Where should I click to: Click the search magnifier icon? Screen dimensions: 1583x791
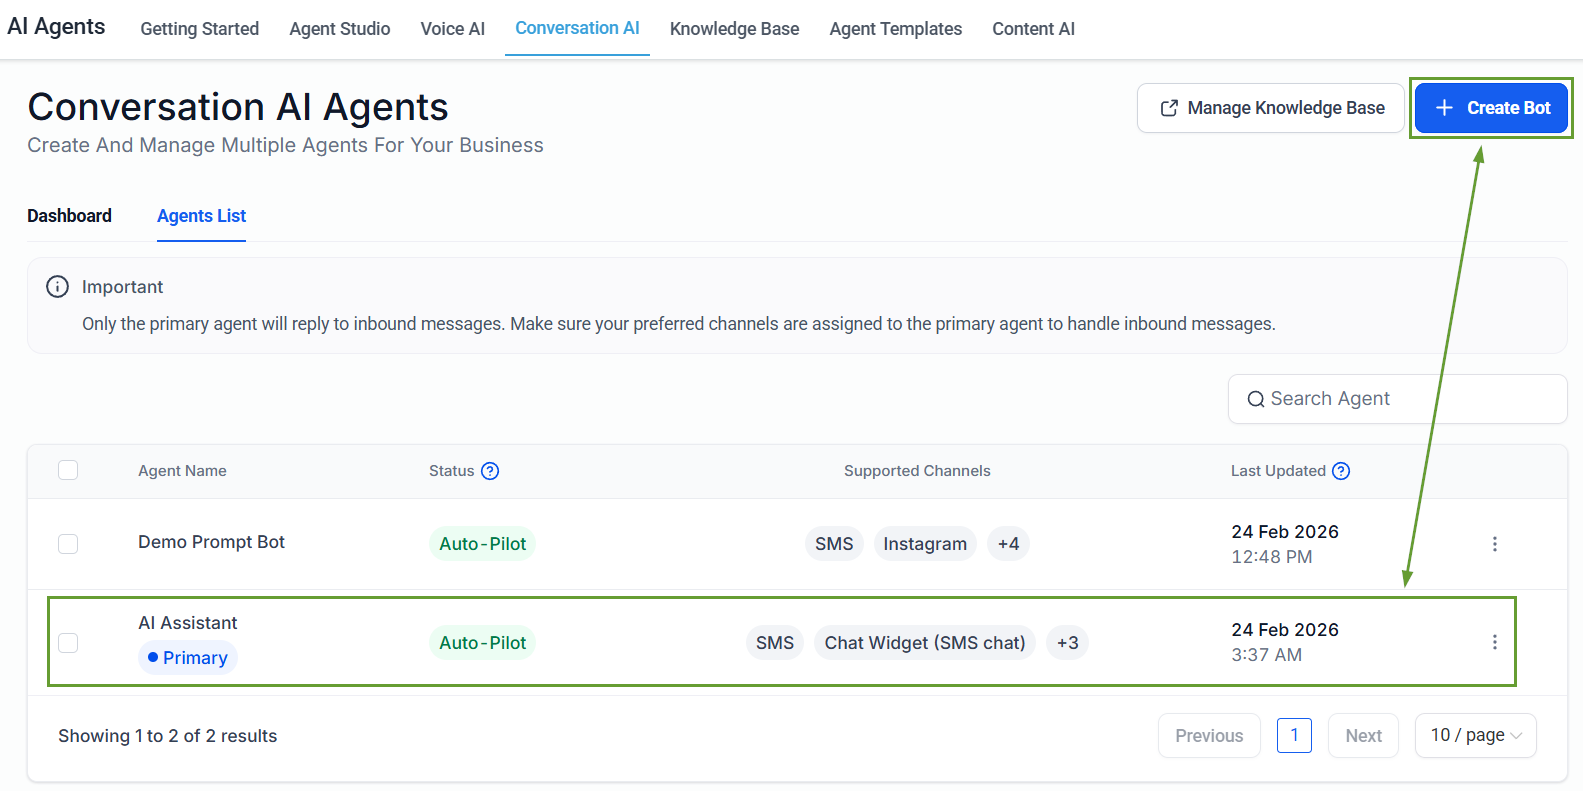[x=1256, y=400]
